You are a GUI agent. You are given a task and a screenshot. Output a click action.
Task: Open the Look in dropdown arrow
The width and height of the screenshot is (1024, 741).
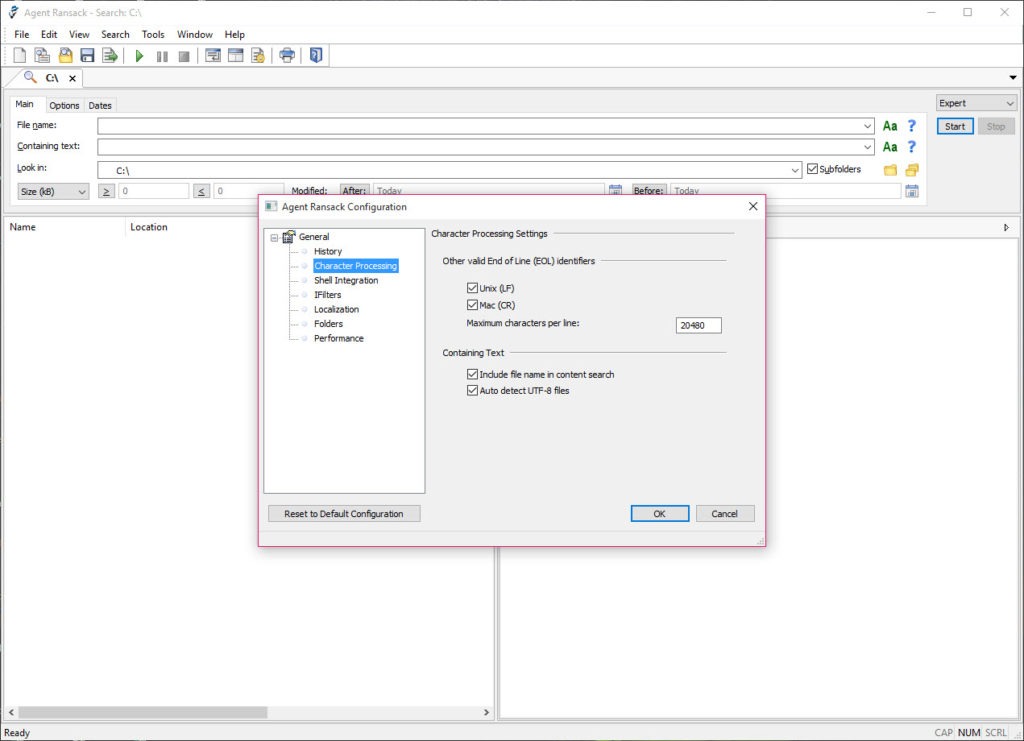coord(795,170)
